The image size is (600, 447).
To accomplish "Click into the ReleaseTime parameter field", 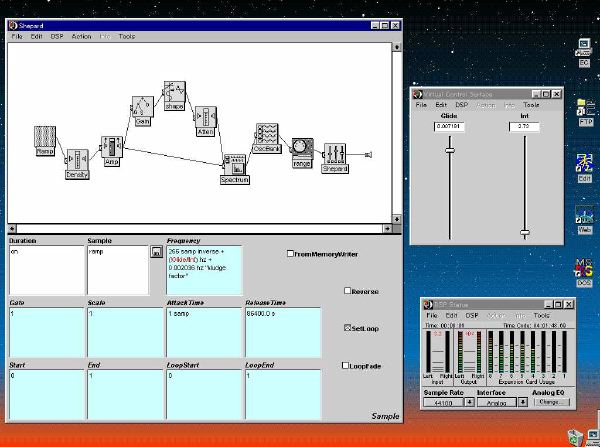I will (283, 332).
